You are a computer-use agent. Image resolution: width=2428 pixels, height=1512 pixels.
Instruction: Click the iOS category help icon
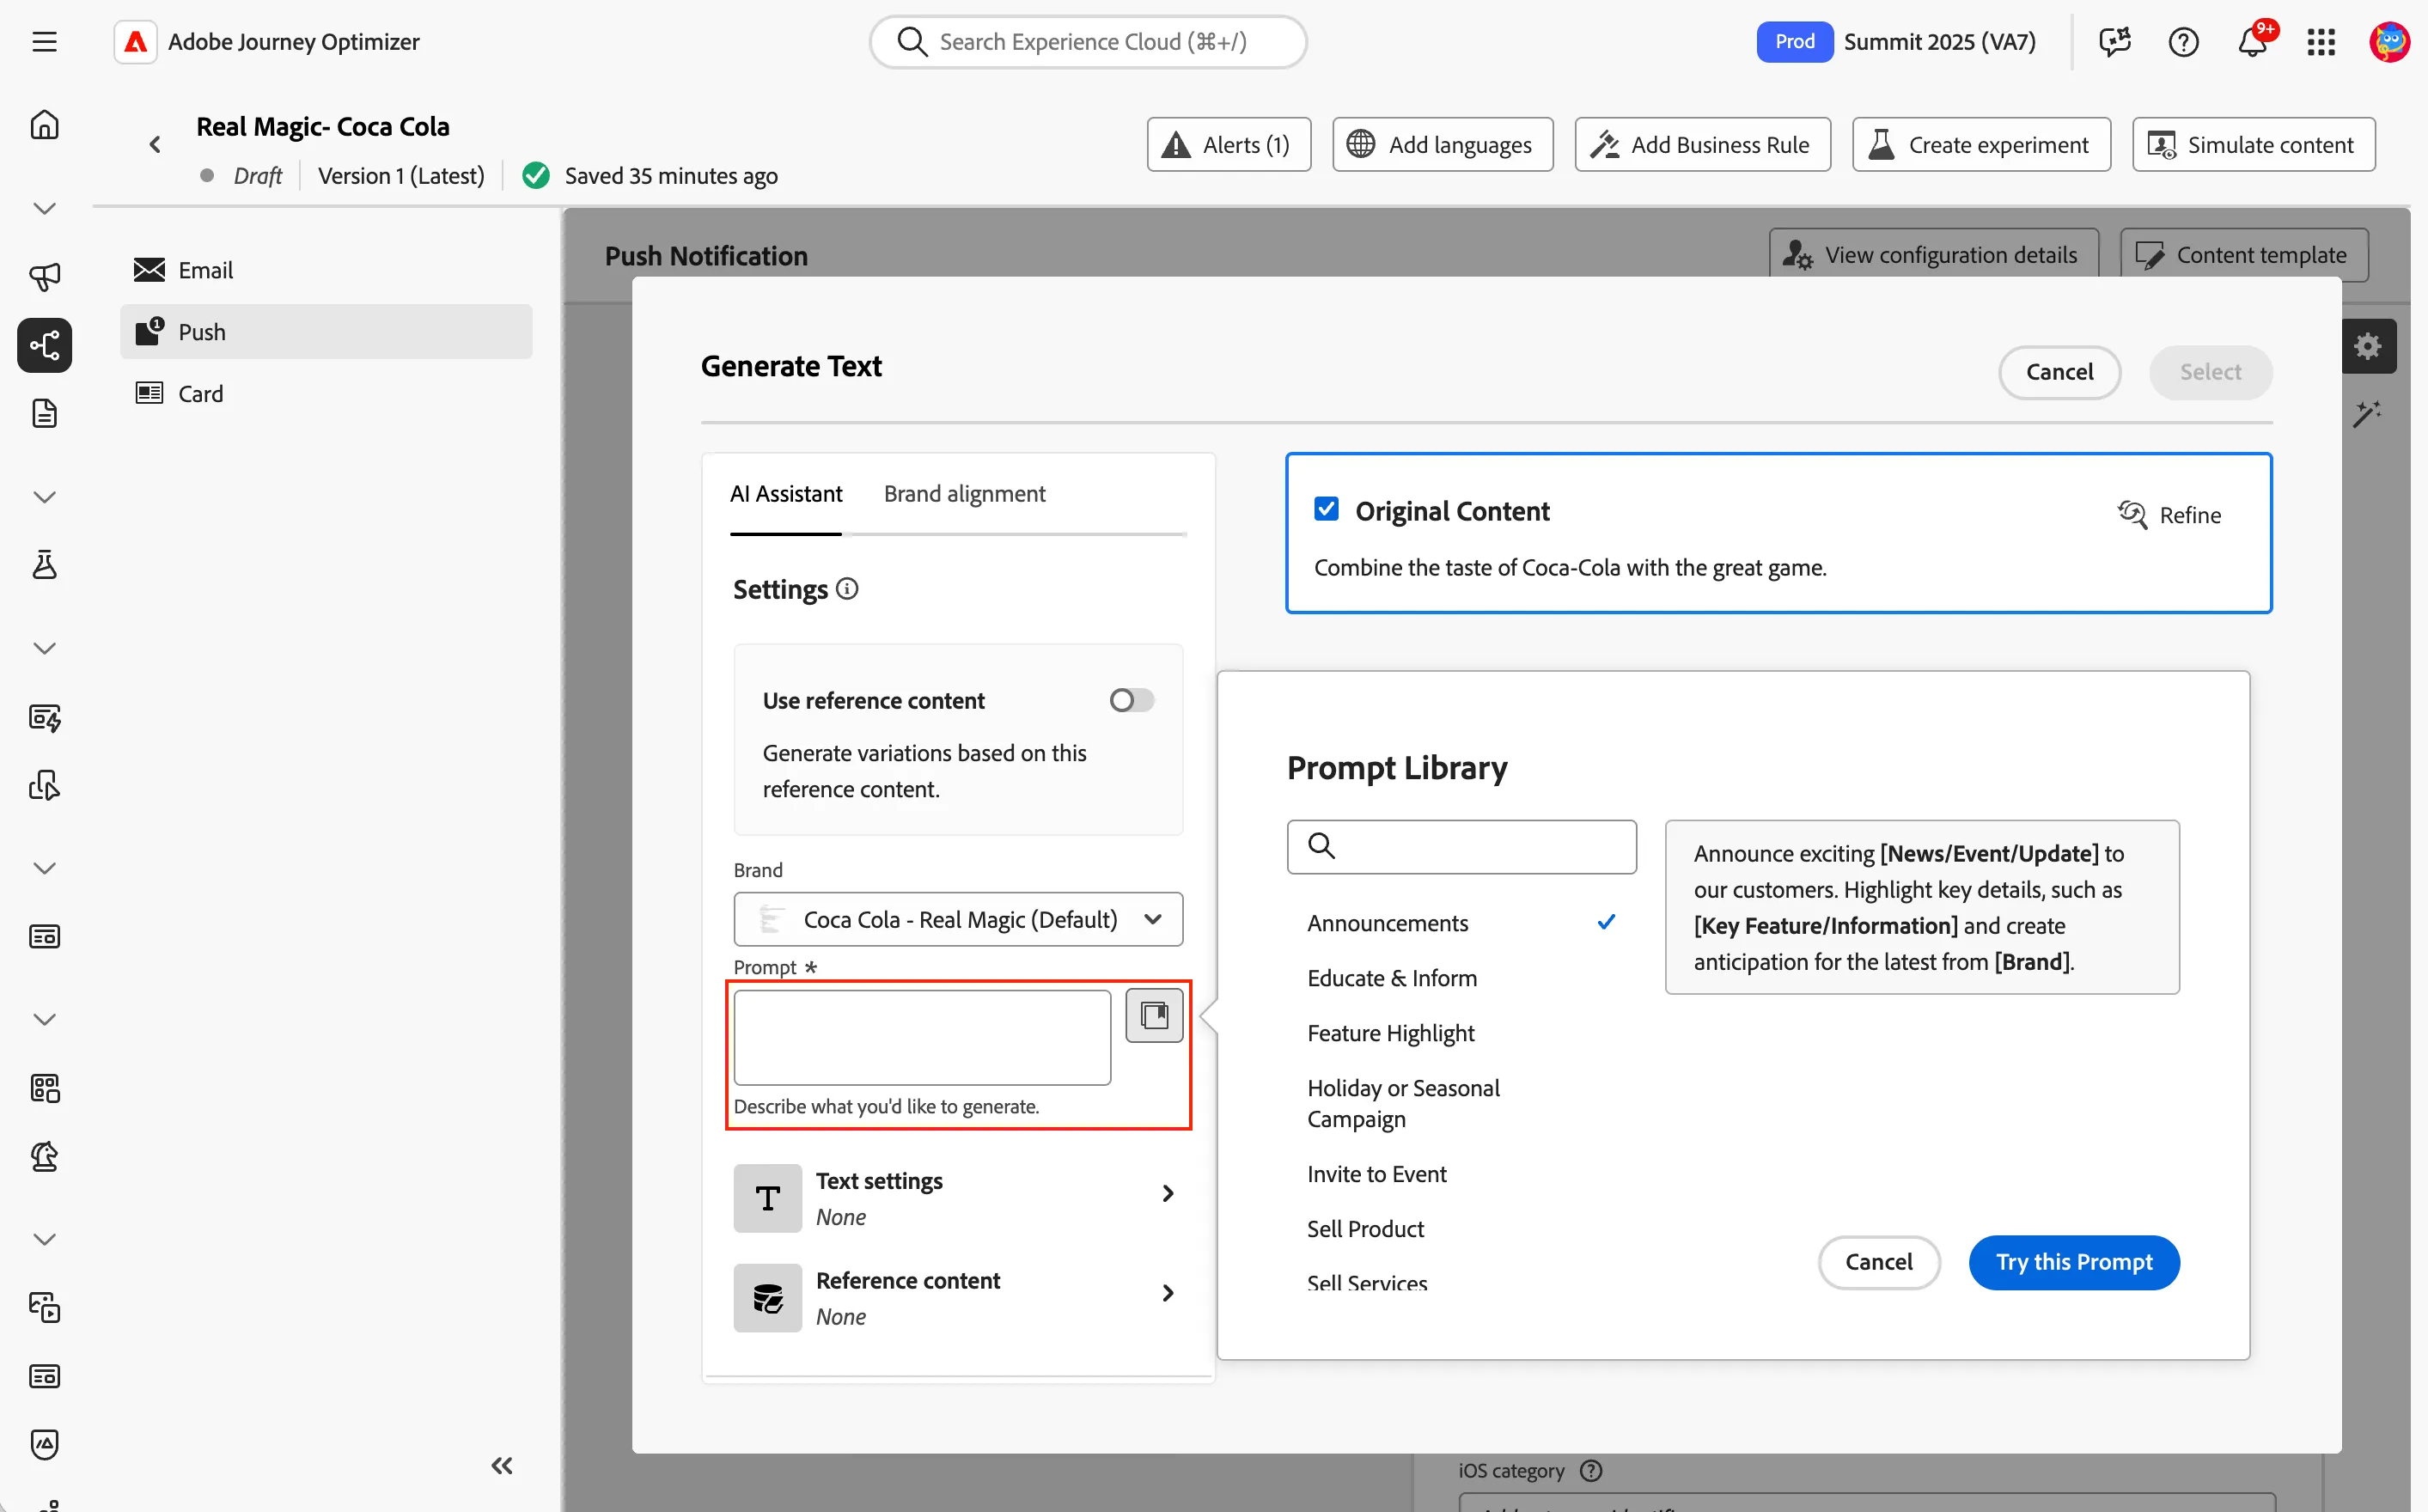(x=1591, y=1470)
